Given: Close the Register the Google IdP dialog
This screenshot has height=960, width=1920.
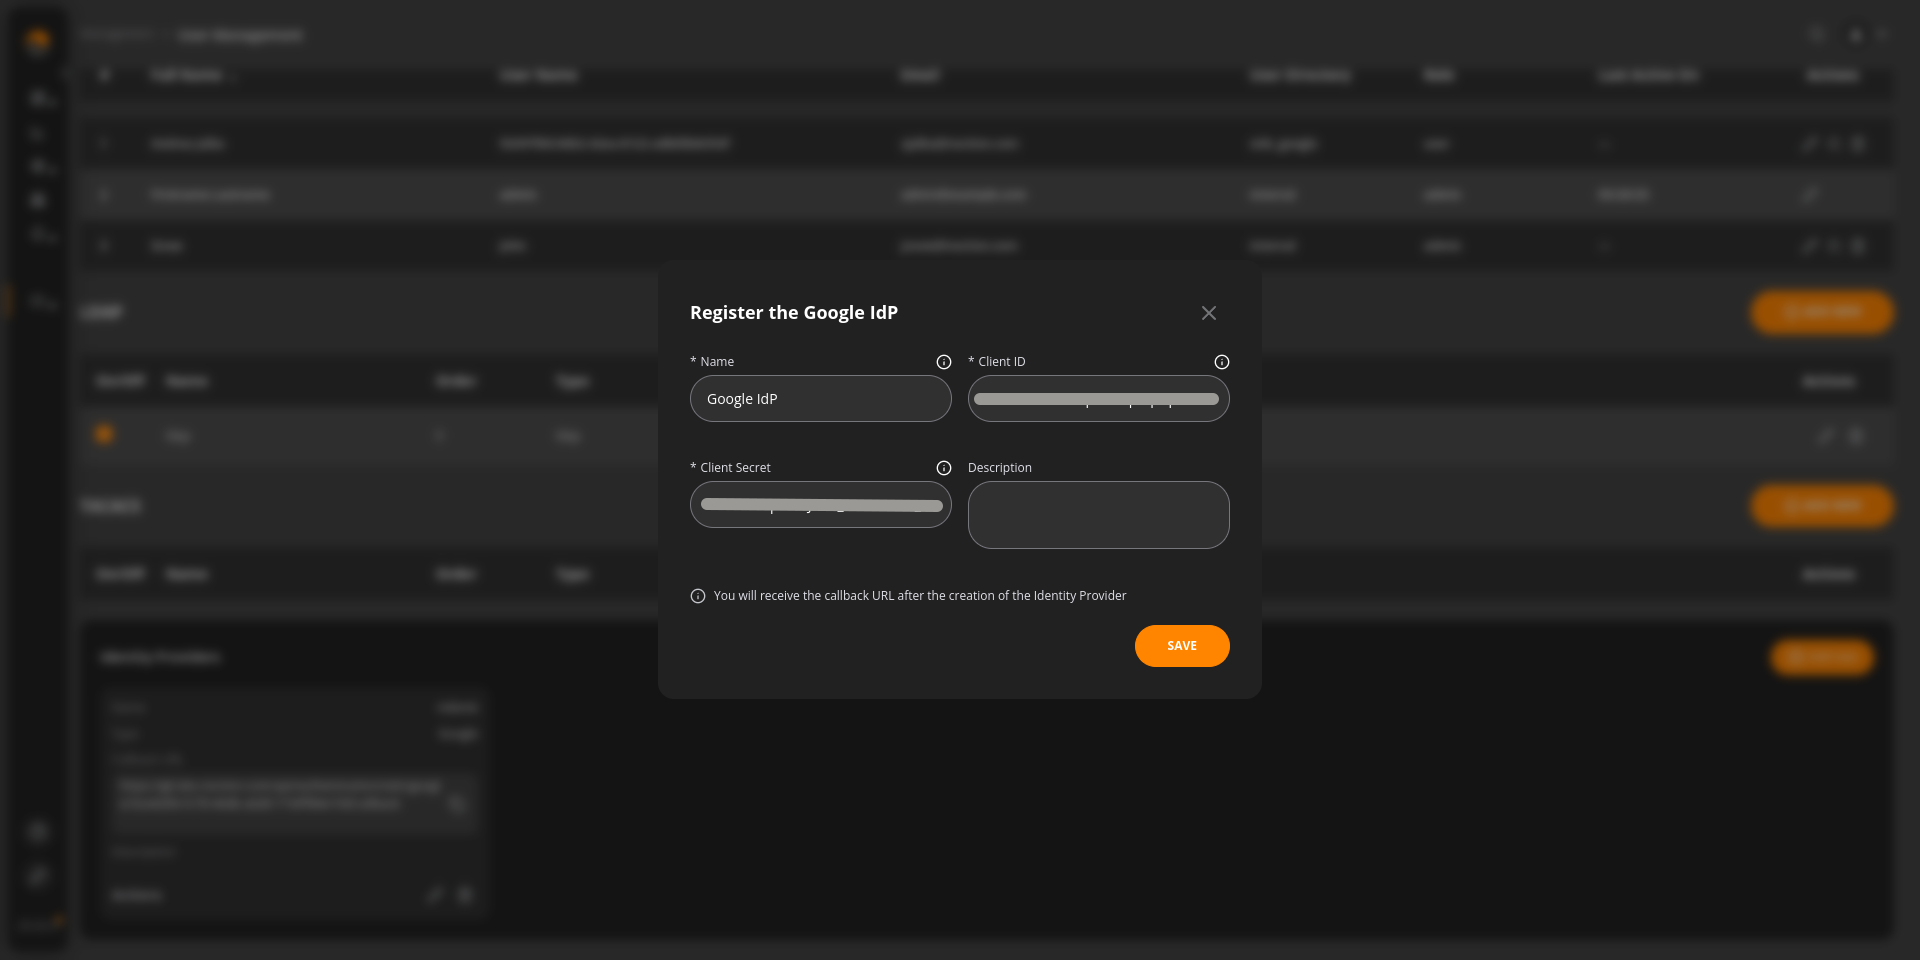Looking at the screenshot, I should 1209,313.
